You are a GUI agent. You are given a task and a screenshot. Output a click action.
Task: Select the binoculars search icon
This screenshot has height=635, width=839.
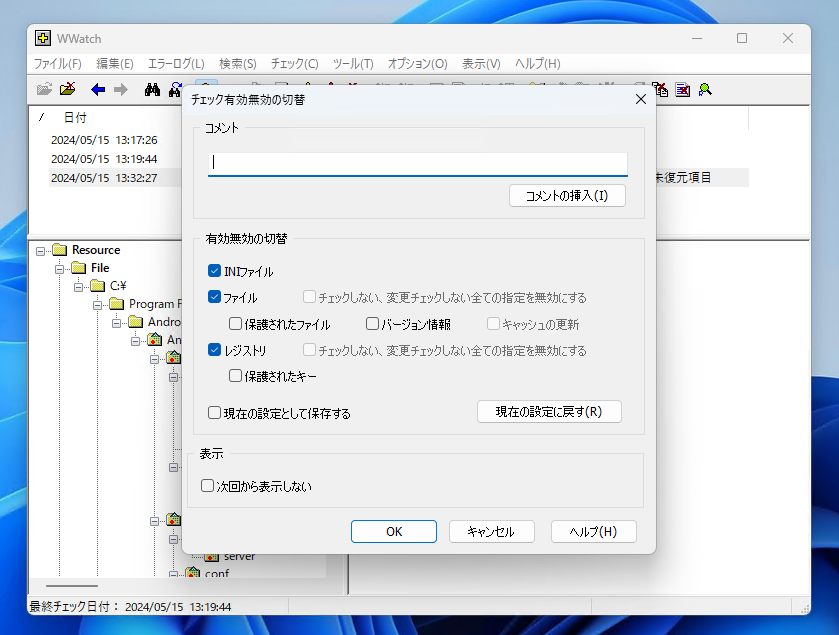click(150, 89)
